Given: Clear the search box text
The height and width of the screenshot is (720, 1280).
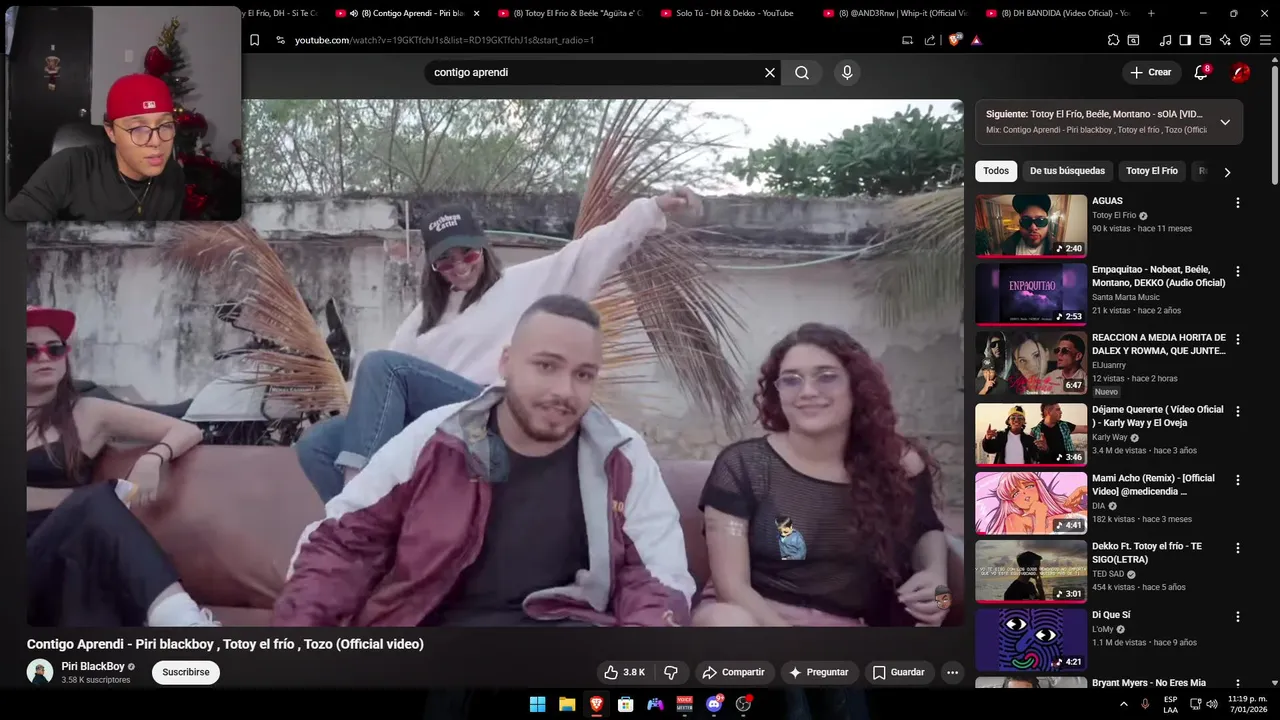Looking at the screenshot, I should (770, 72).
